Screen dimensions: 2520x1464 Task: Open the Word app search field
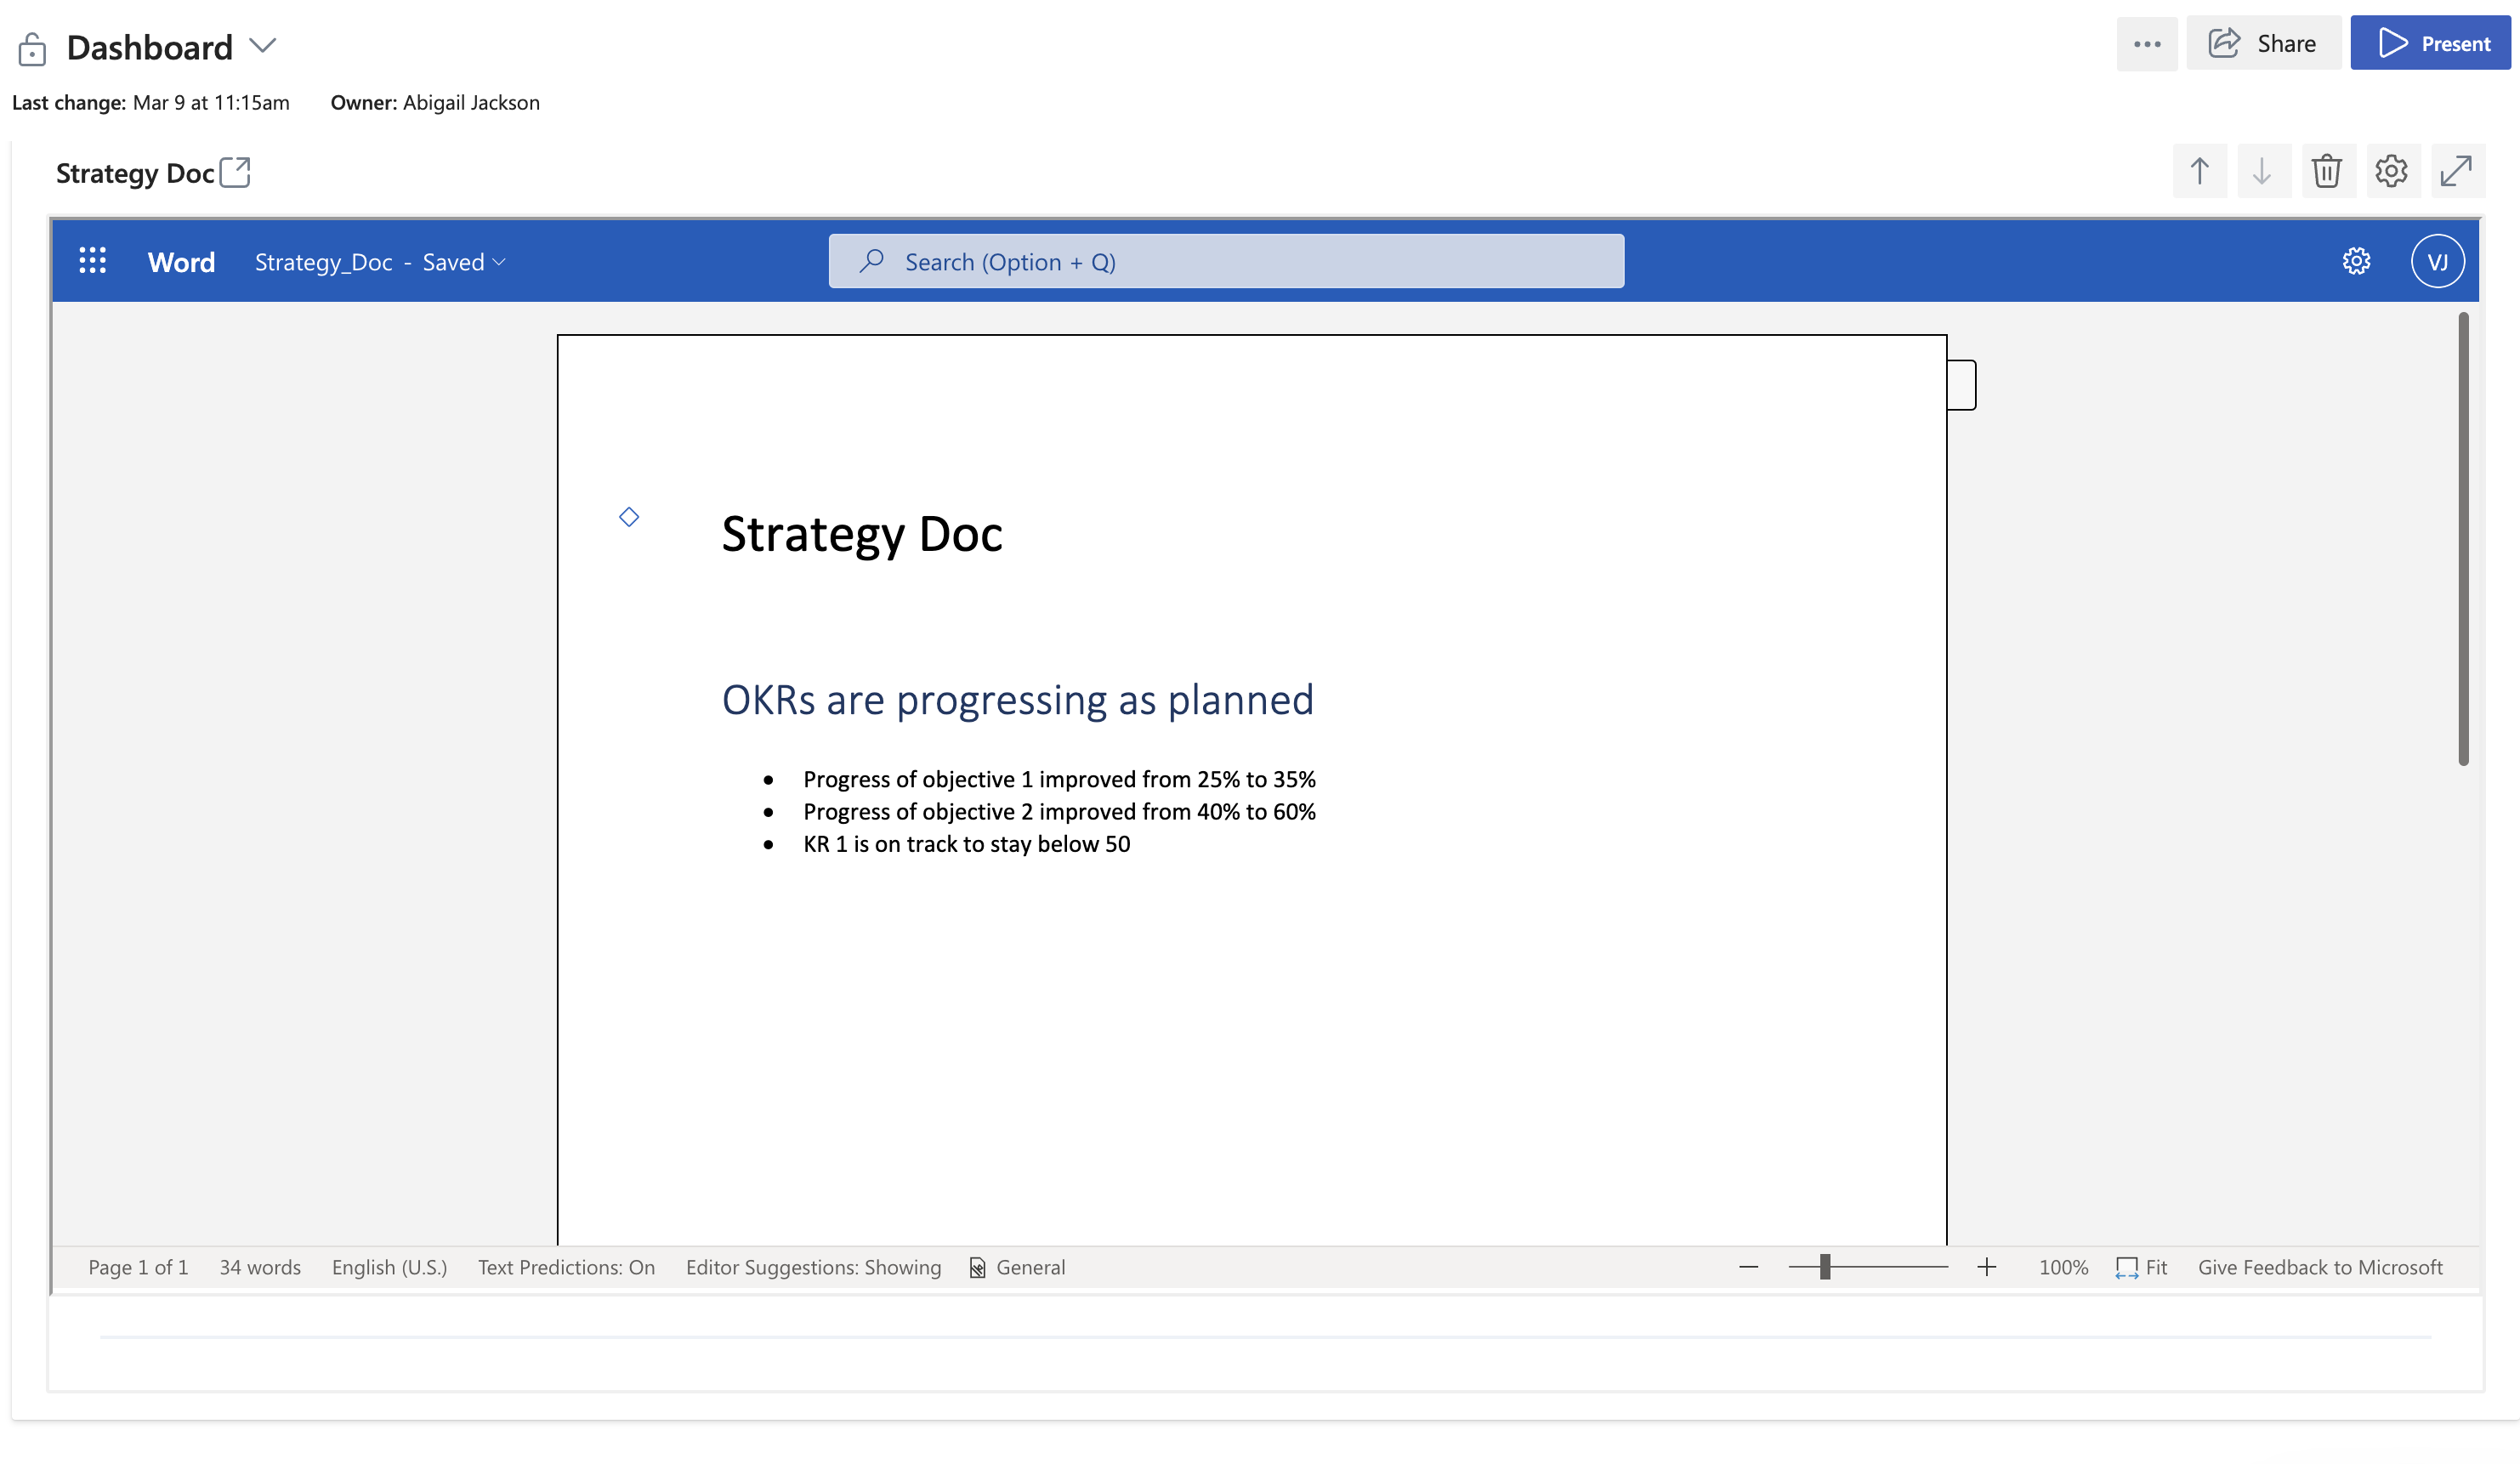coord(1225,262)
